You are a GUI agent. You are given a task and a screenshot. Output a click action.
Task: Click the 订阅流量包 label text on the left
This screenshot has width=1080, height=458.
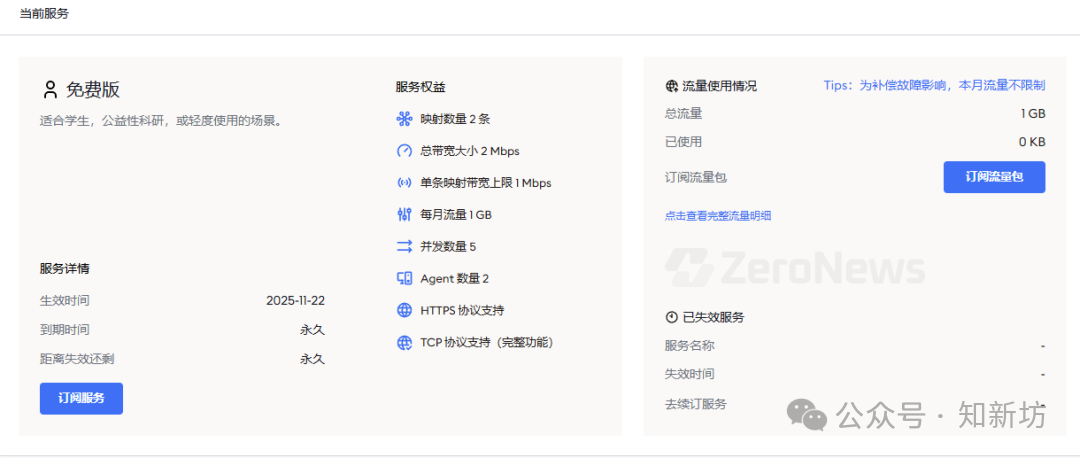[x=696, y=178]
